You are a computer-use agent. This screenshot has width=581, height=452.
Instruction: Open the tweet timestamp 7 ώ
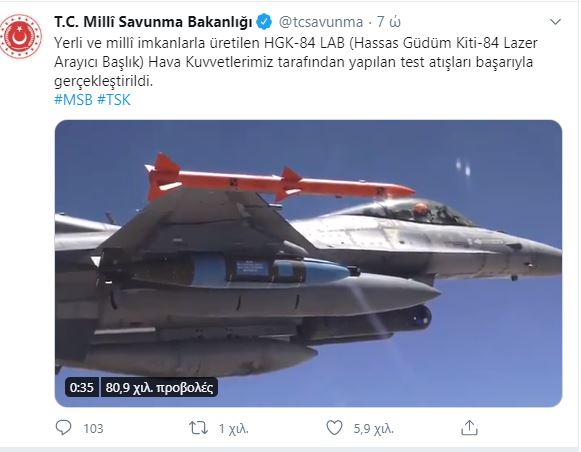pyautogui.click(x=389, y=22)
